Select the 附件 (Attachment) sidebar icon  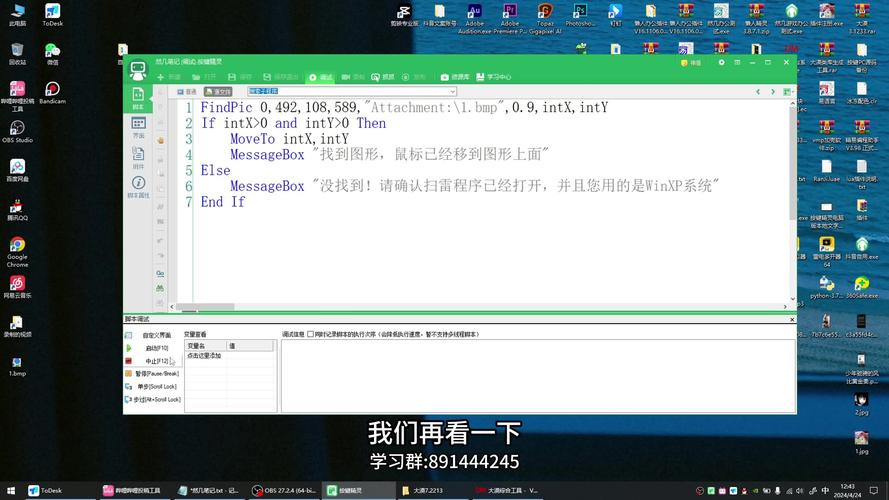pyautogui.click(x=138, y=158)
